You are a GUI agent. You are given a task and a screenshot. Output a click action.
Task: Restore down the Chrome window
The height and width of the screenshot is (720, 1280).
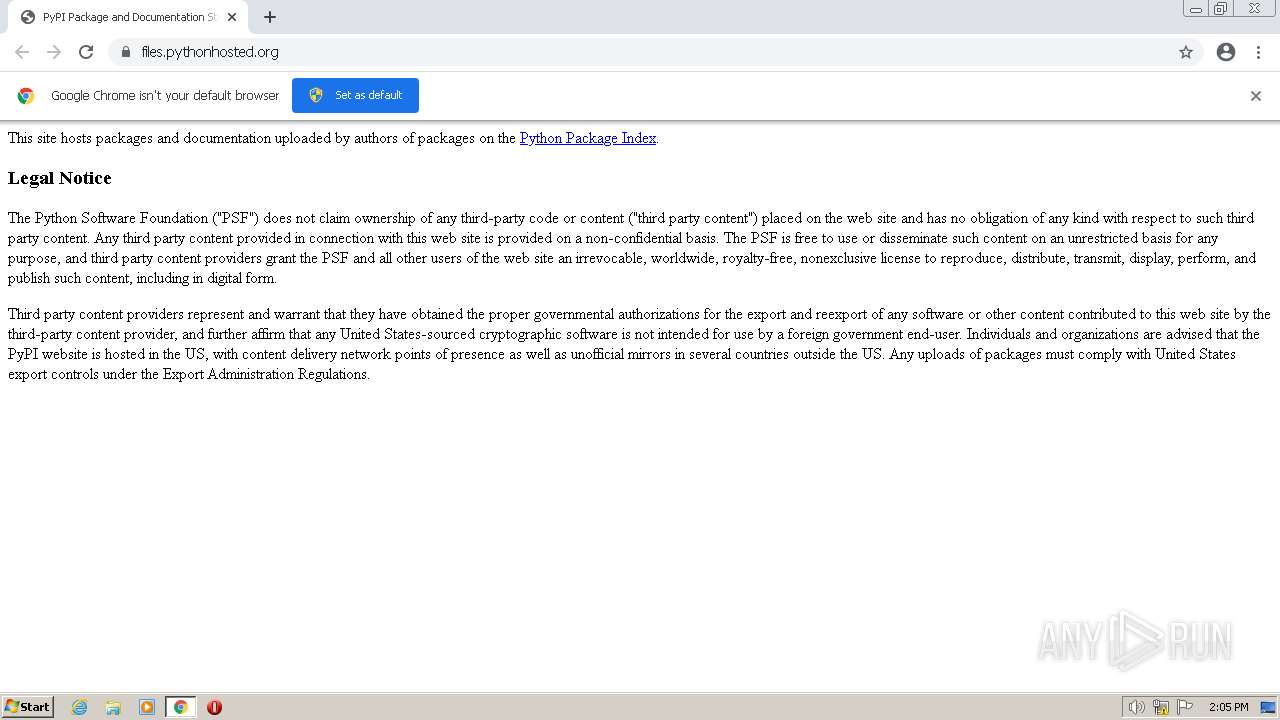[x=1221, y=9]
